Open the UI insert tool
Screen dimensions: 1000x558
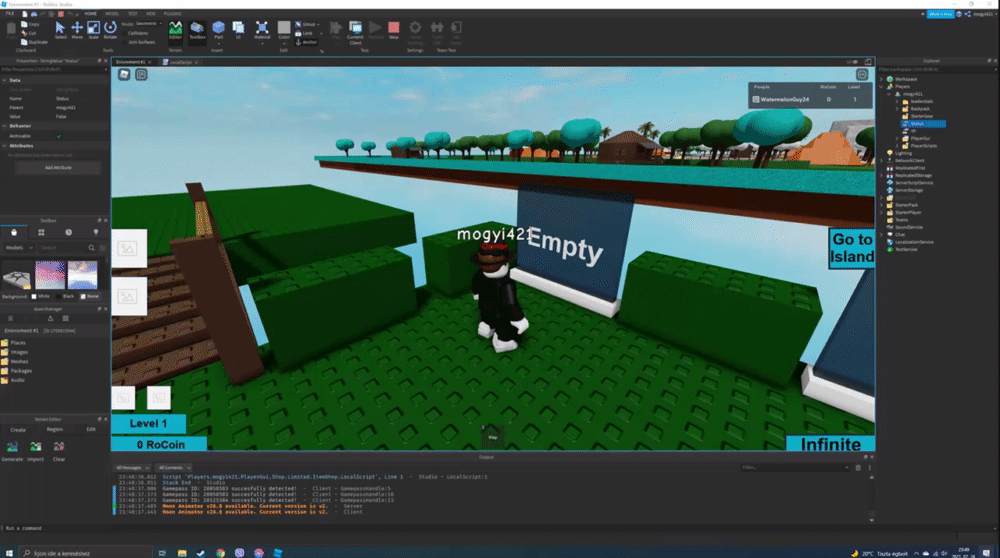click(238, 30)
